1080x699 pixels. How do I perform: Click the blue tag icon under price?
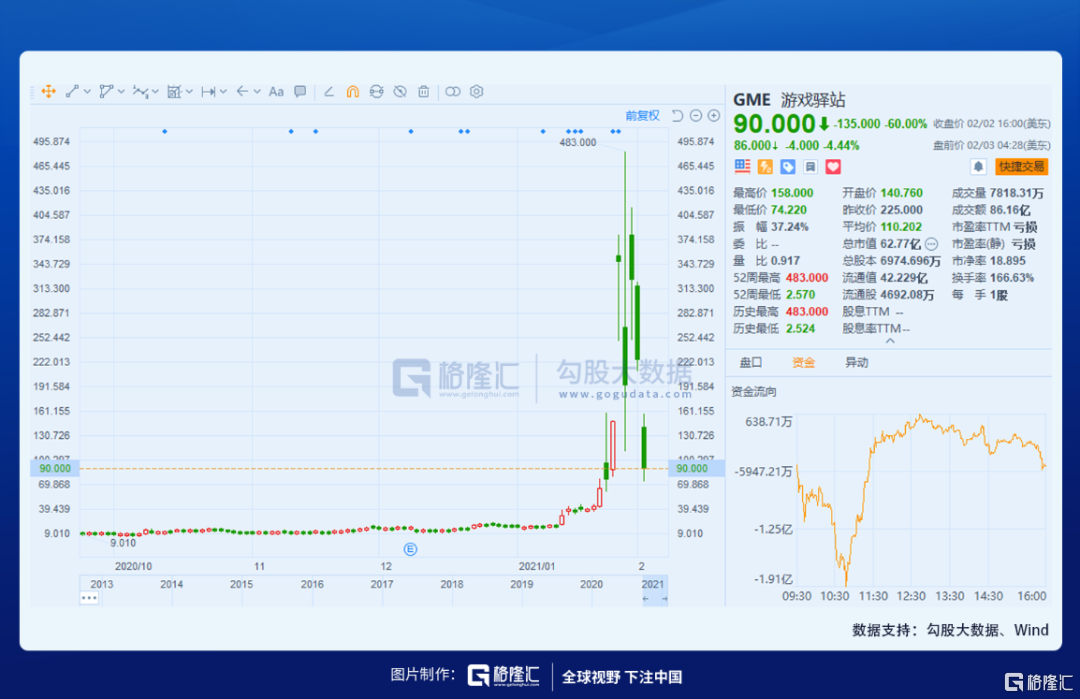[x=787, y=167]
